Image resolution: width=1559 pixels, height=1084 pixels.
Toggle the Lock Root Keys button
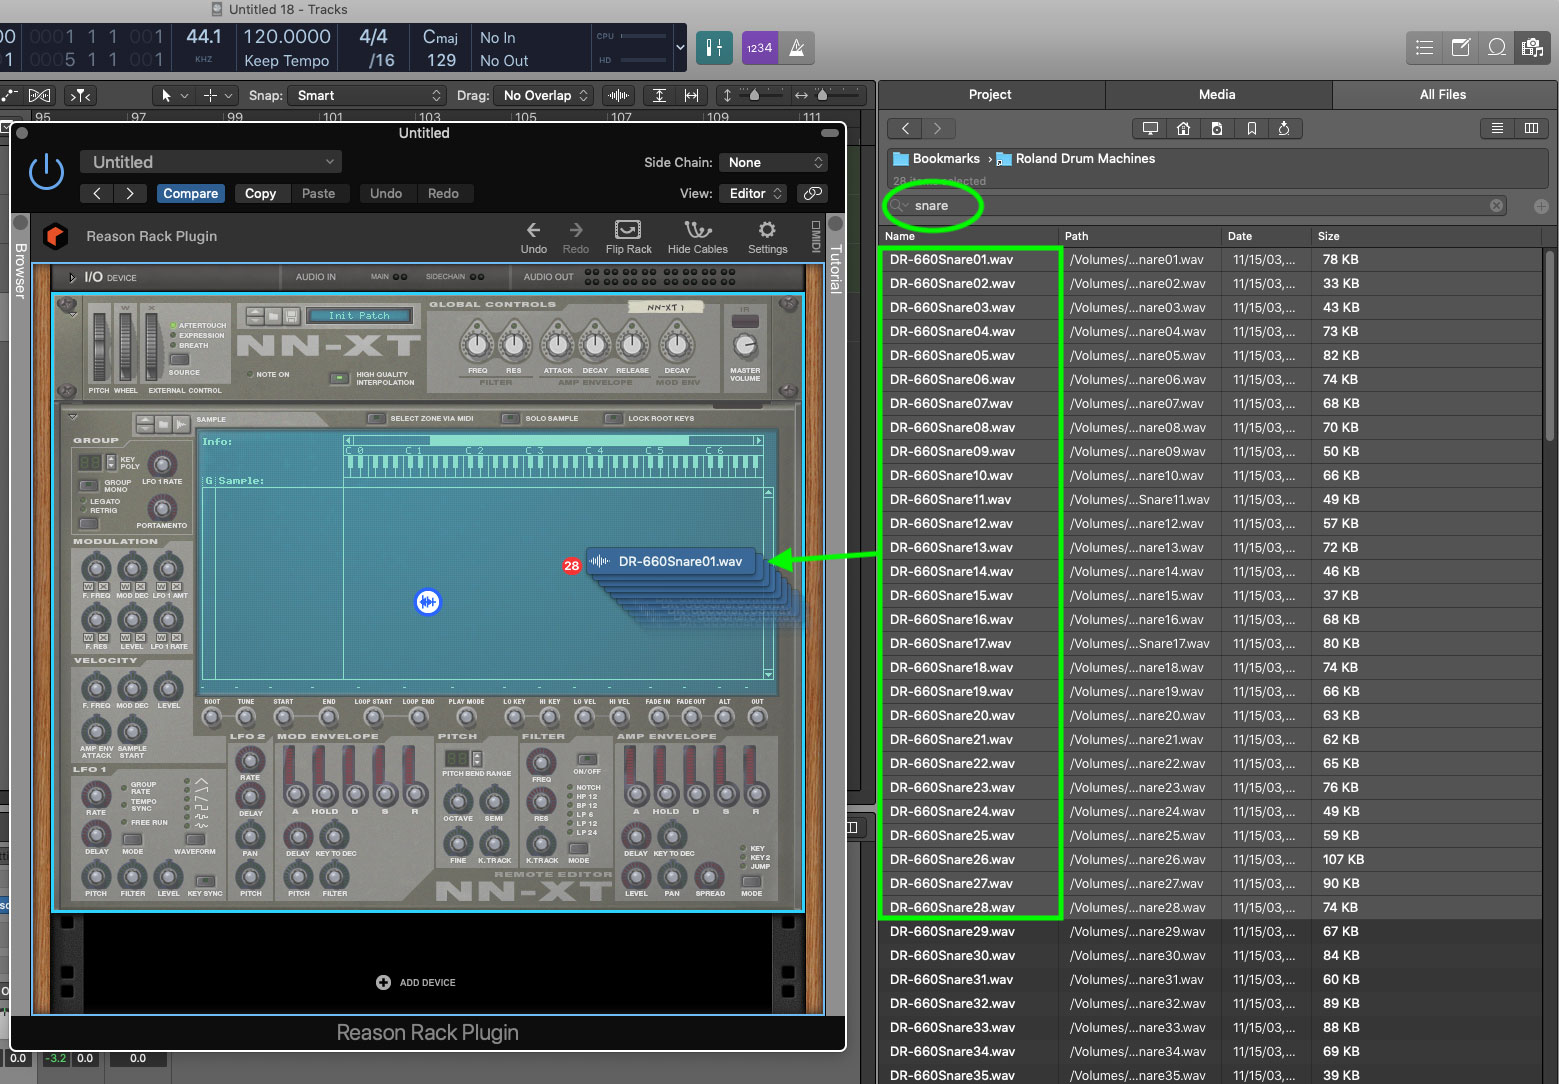point(612,418)
